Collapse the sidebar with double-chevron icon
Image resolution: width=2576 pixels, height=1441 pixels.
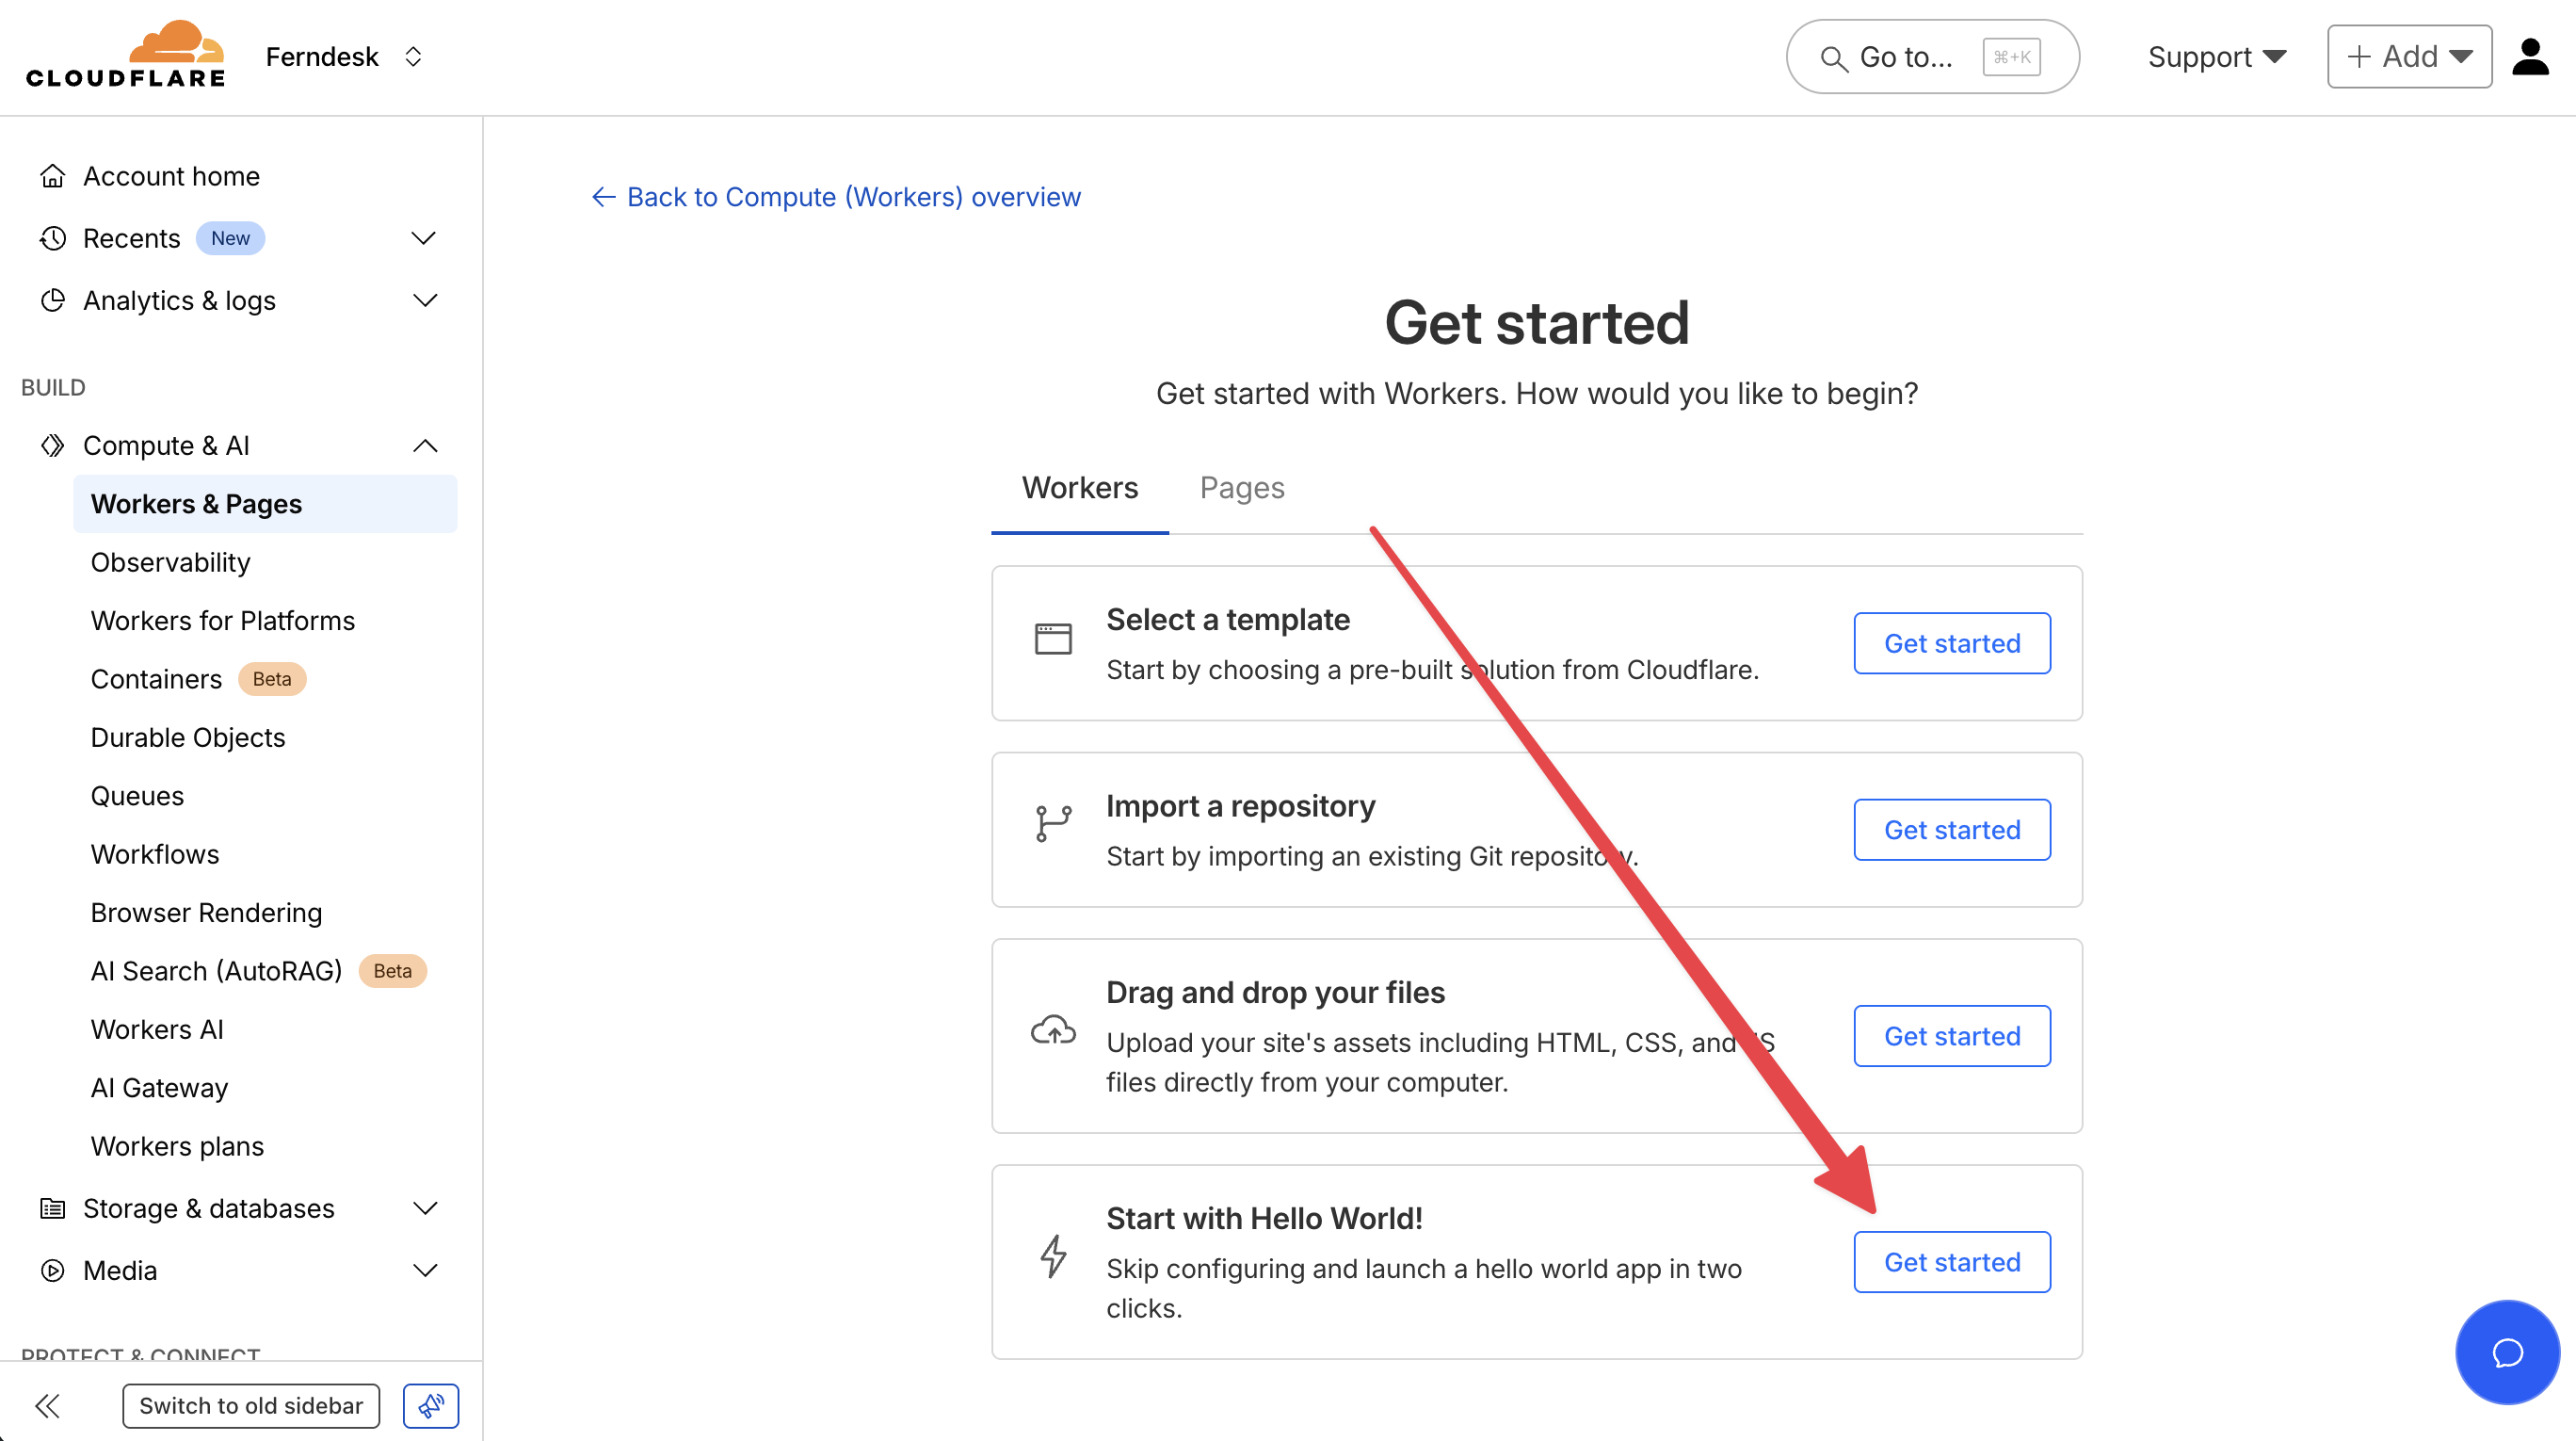tap(47, 1405)
